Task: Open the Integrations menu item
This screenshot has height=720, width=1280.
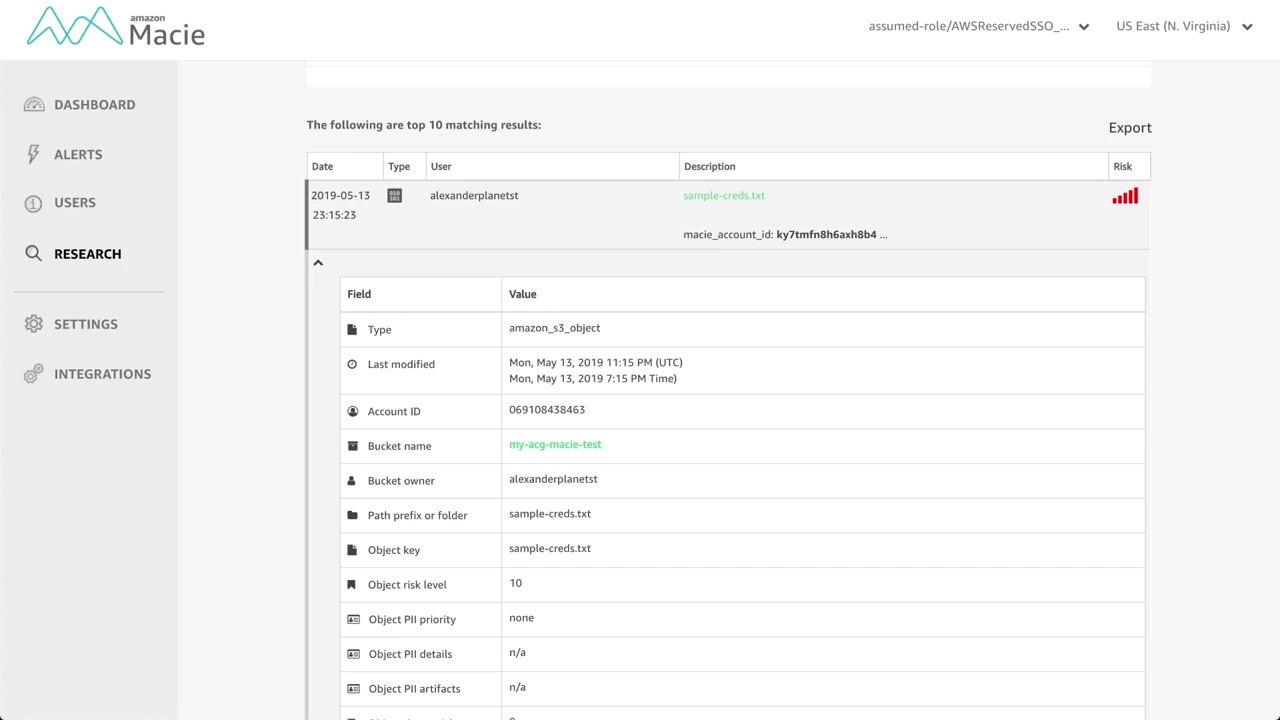Action: 102,374
